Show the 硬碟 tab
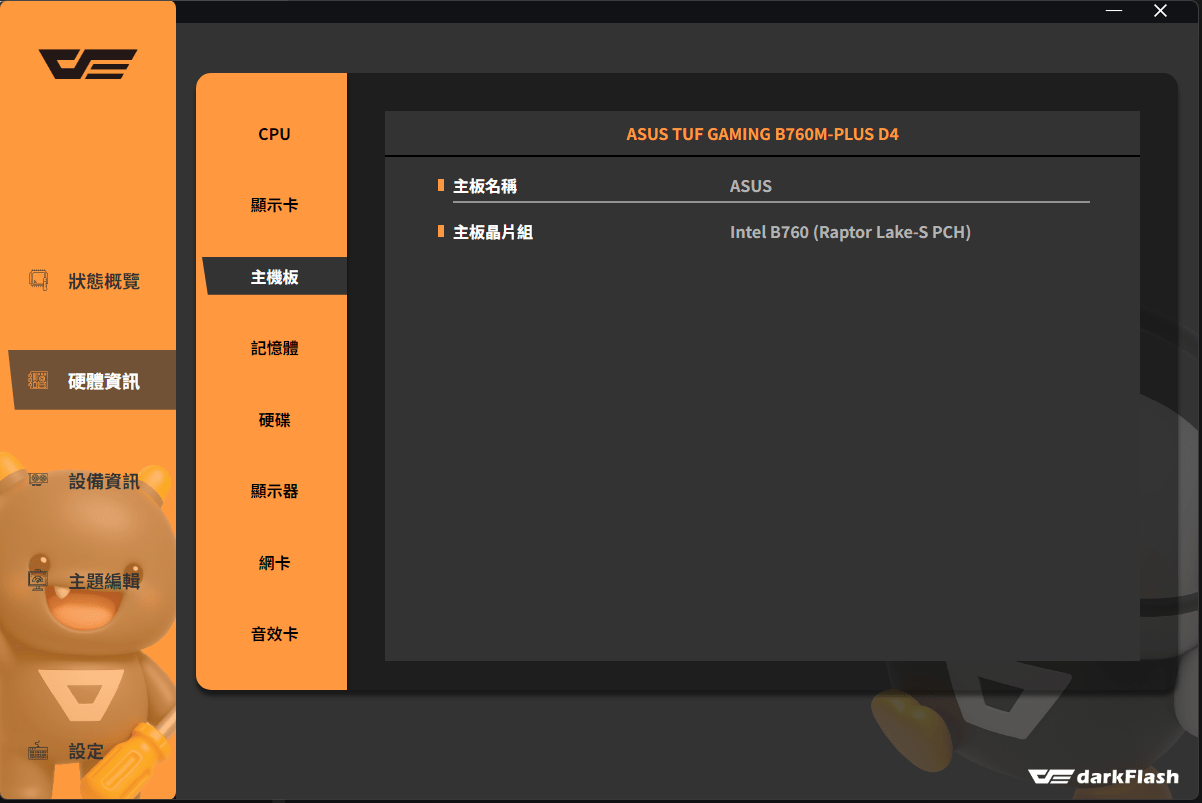1202x803 pixels. coord(274,420)
